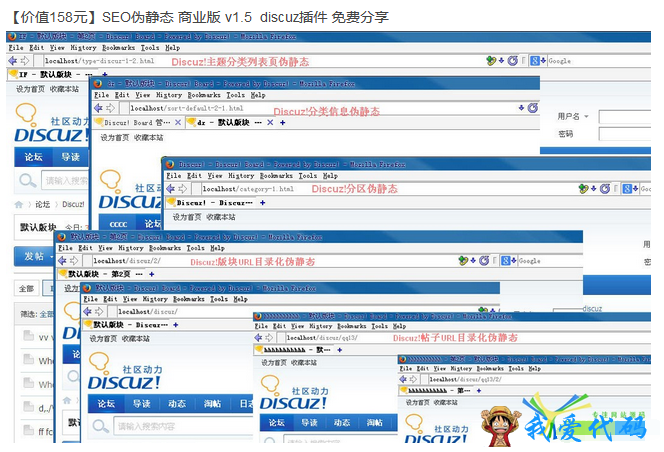Screen dimensions: 664x452
Task: Open new tab in category-1.html window
Action: 263,203
